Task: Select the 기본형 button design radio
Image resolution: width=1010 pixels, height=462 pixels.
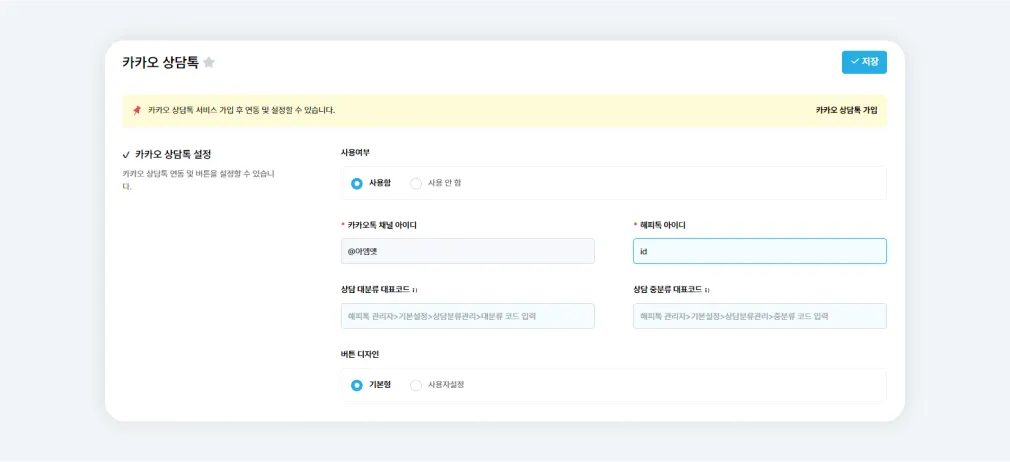Action: (357, 385)
